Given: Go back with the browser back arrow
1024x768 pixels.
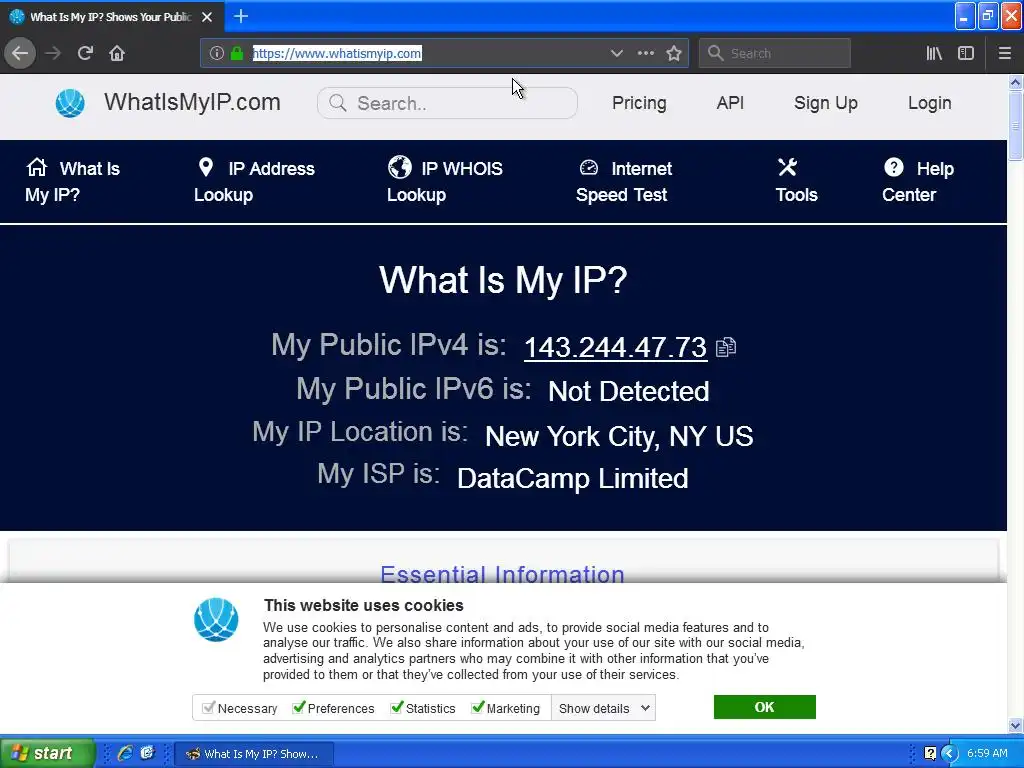Looking at the screenshot, I should coord(20,53).
